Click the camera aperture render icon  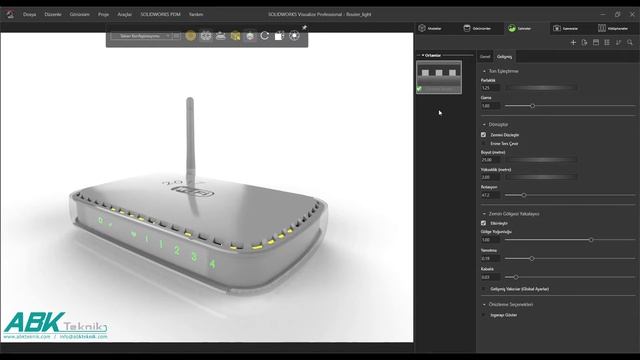pos(294,36)
